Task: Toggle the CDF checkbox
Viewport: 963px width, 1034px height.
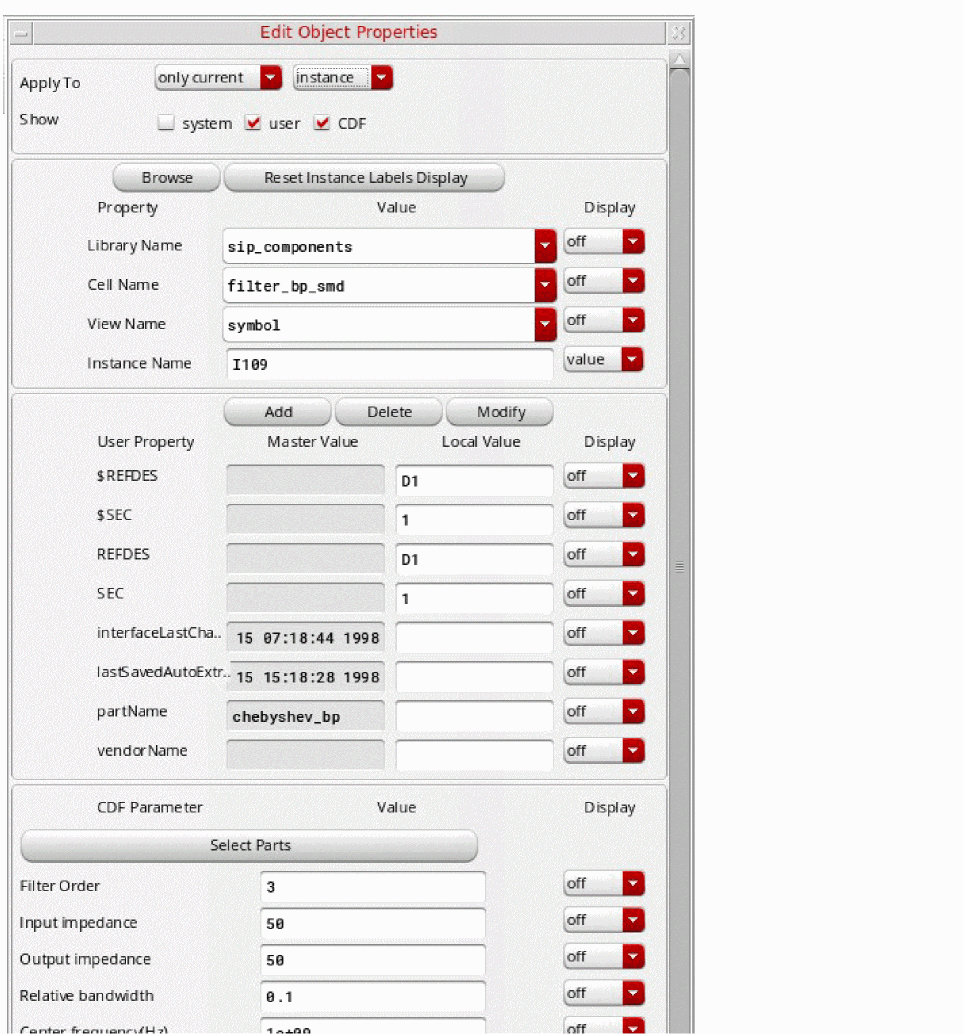Action: pos(322,124)
